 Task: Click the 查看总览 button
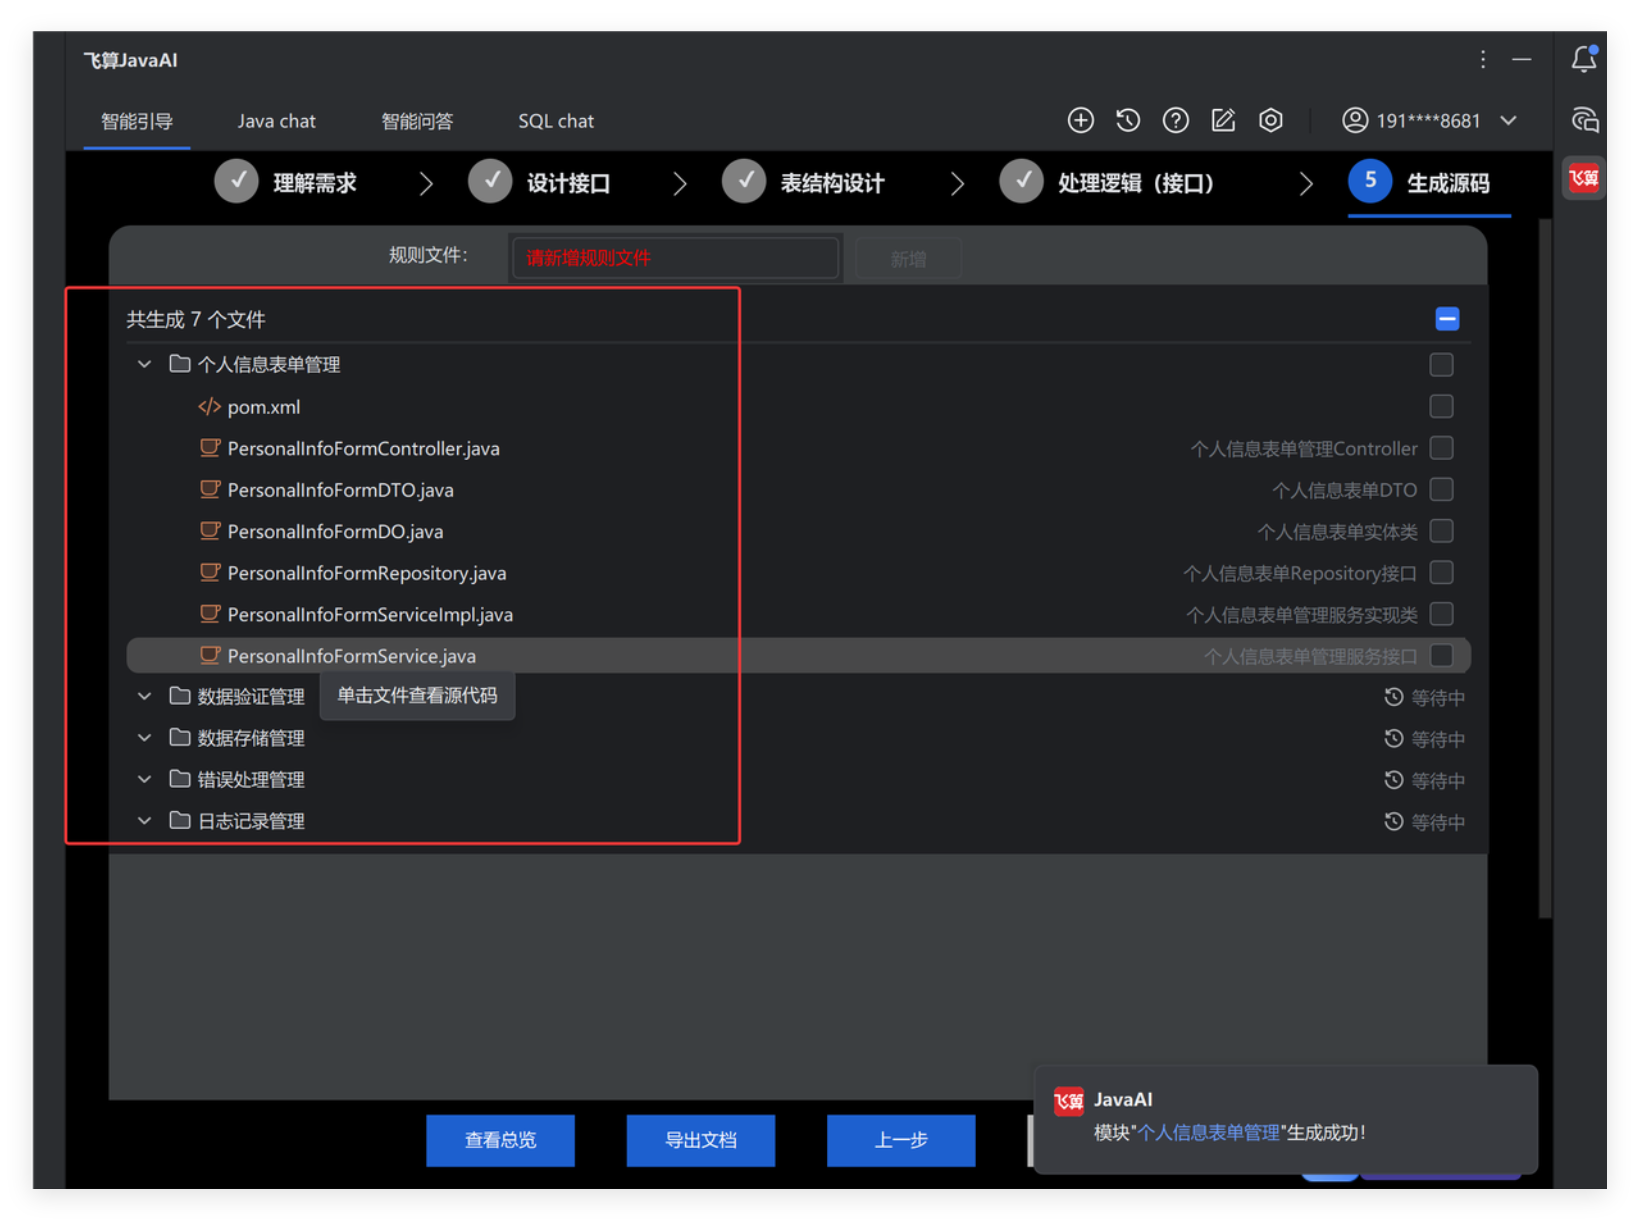[500, 1140]
